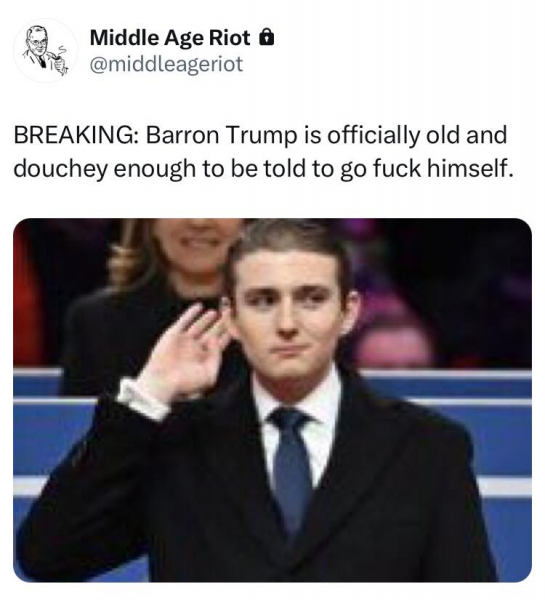Open the attached tweet photo
545x600 pixels.
272,400
